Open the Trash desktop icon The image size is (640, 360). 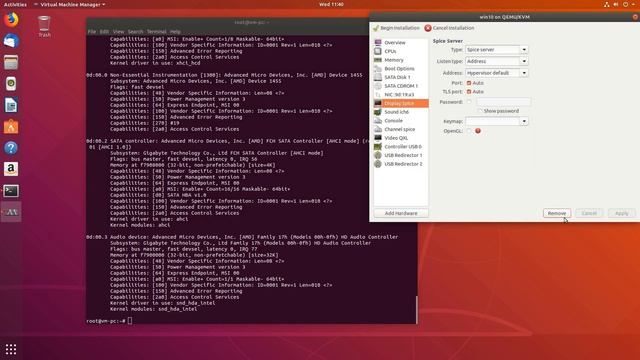44,26
